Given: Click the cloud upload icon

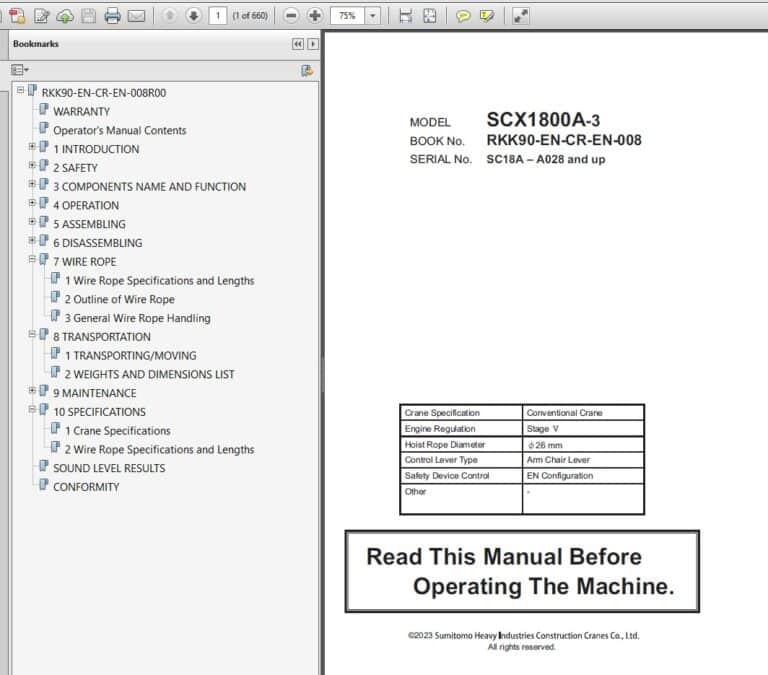Looking at the screenshot, I should (x=65, y=16).
